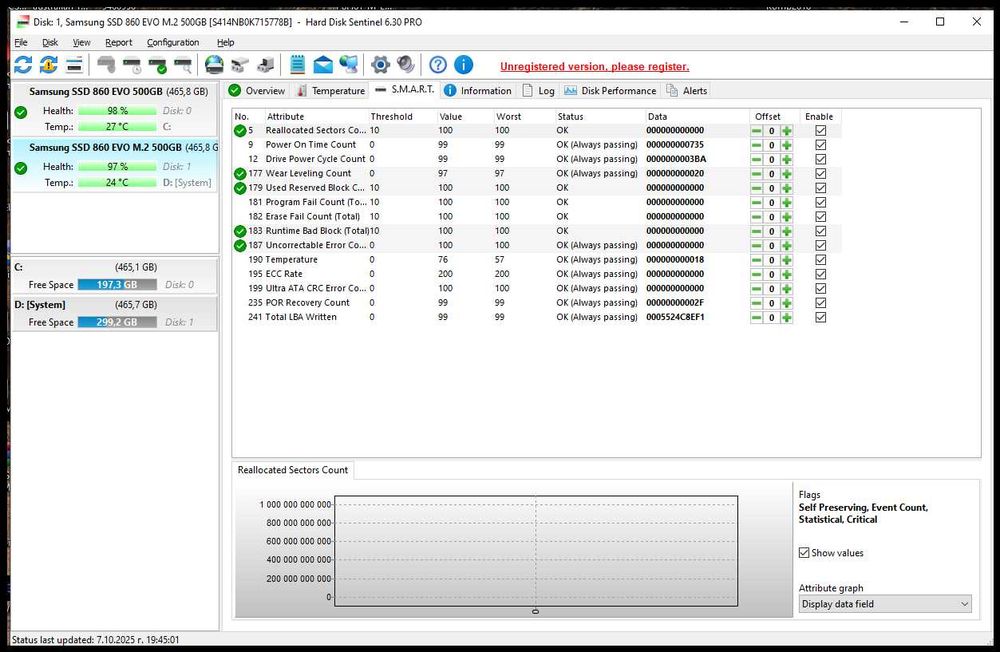This screenshot has height=652, width=1000.
Task: Open the Configuration menu
Action: 173,43
